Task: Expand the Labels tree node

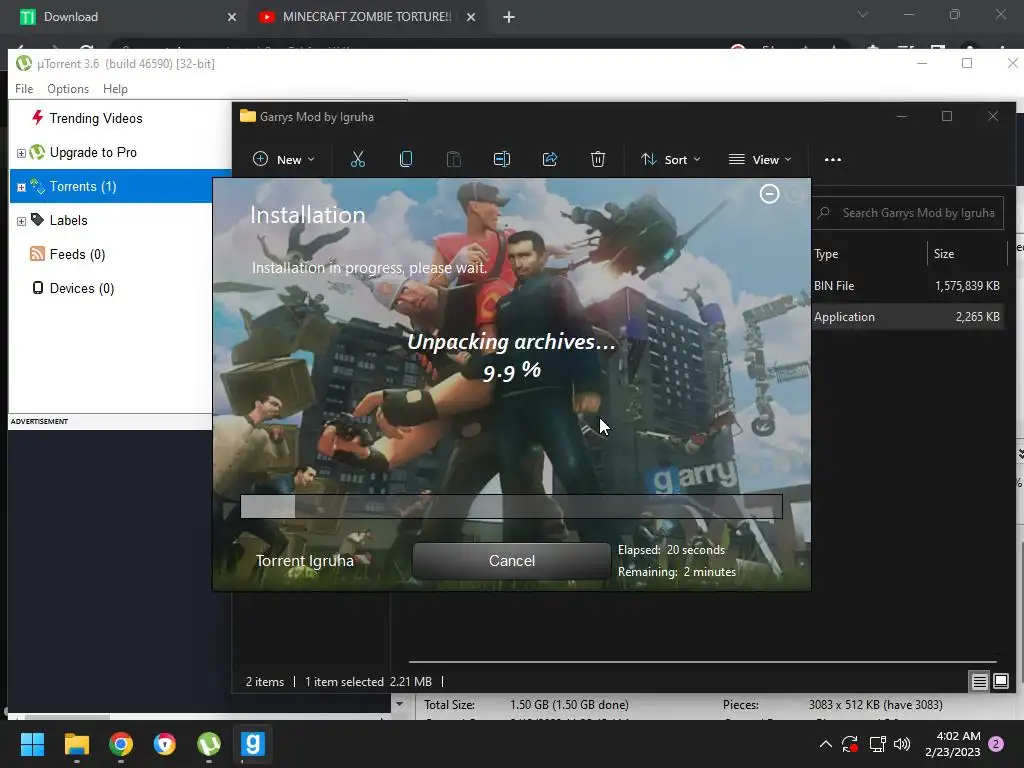Action: [21, 221]
